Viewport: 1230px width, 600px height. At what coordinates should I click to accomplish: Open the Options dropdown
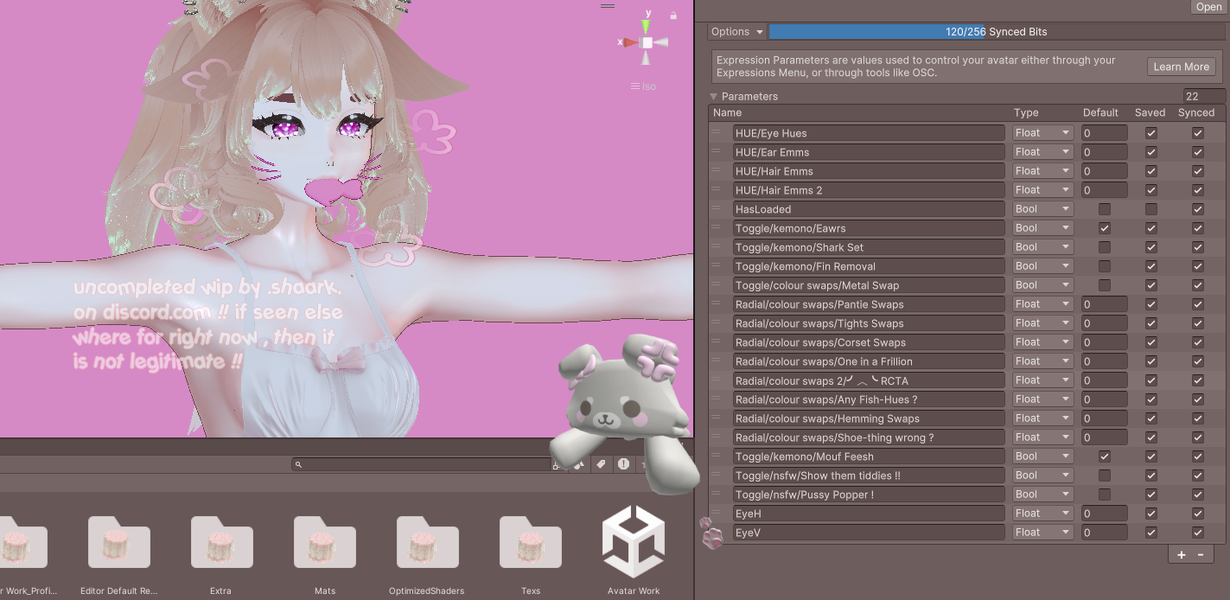pos(737,32)
